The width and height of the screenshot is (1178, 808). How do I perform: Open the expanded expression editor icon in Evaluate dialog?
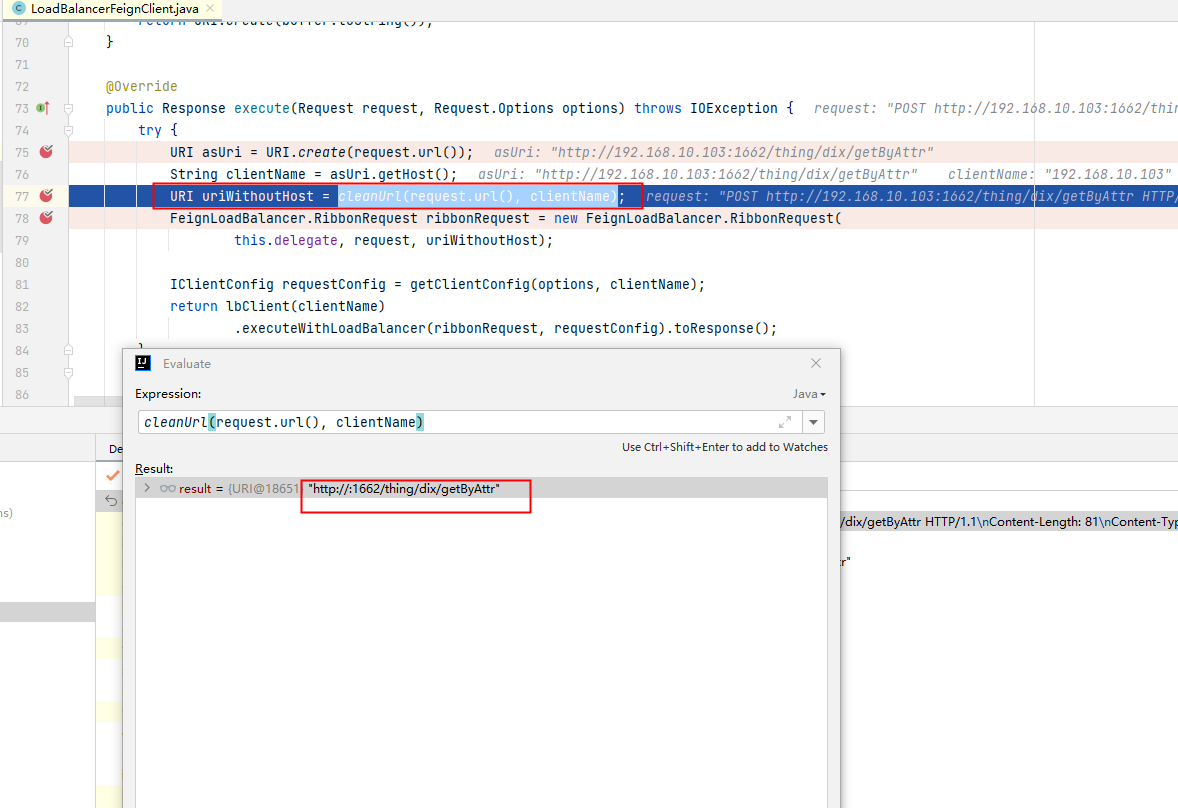pos(786,422)
